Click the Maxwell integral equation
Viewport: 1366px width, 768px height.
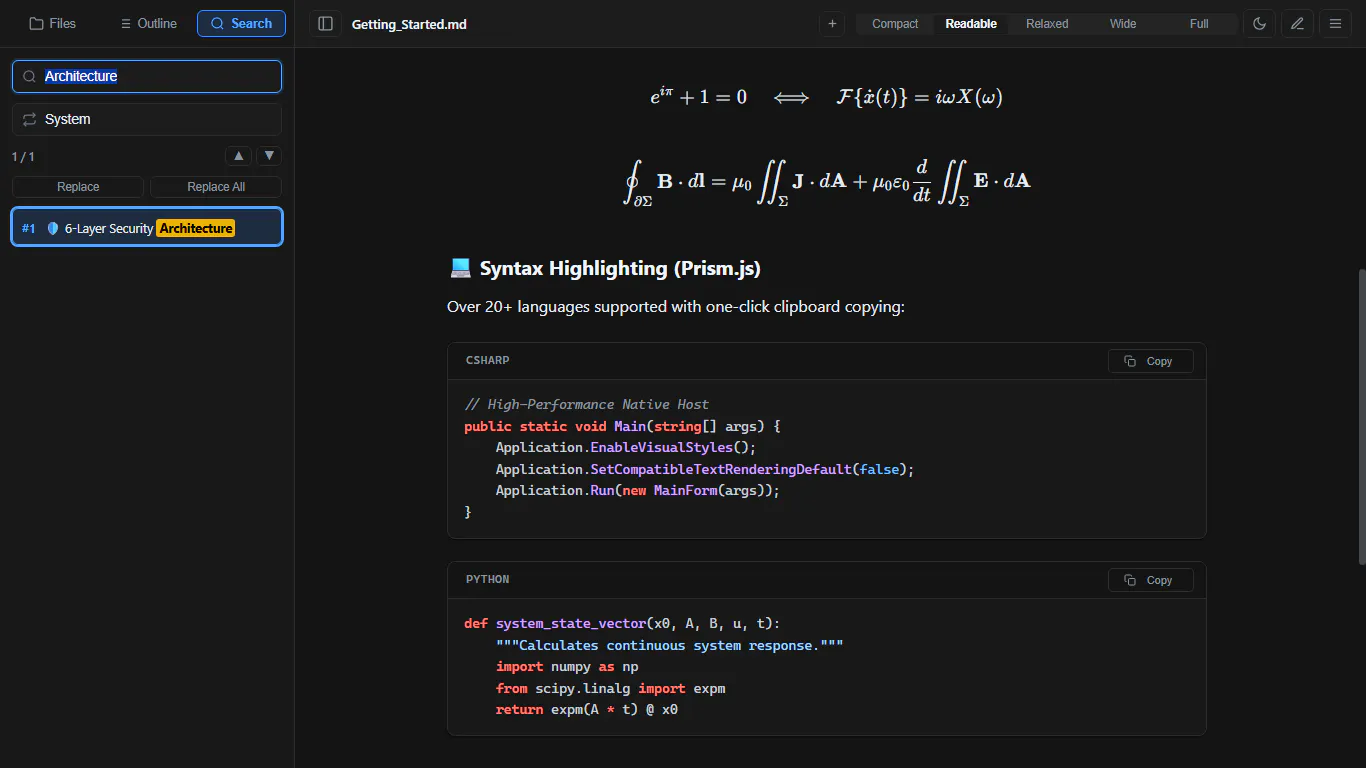826,181
